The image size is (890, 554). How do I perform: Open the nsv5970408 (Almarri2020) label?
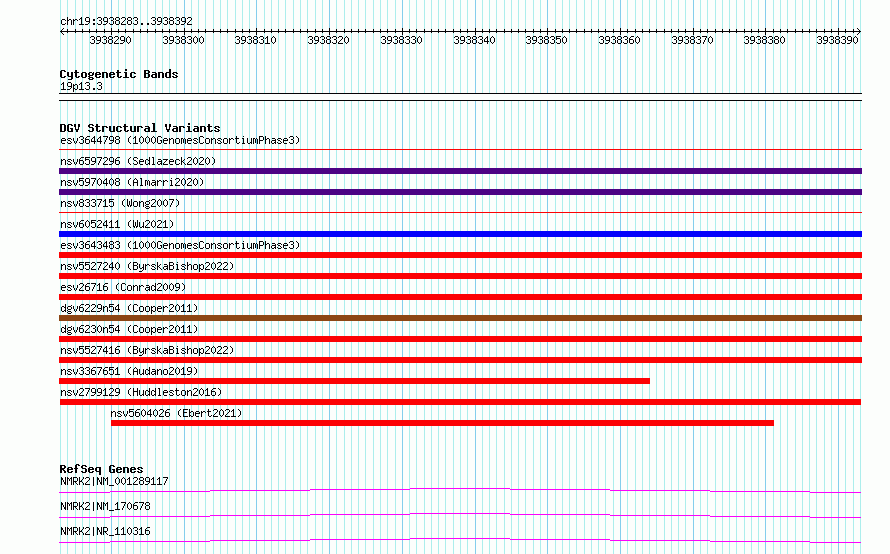tap(132, 182)
